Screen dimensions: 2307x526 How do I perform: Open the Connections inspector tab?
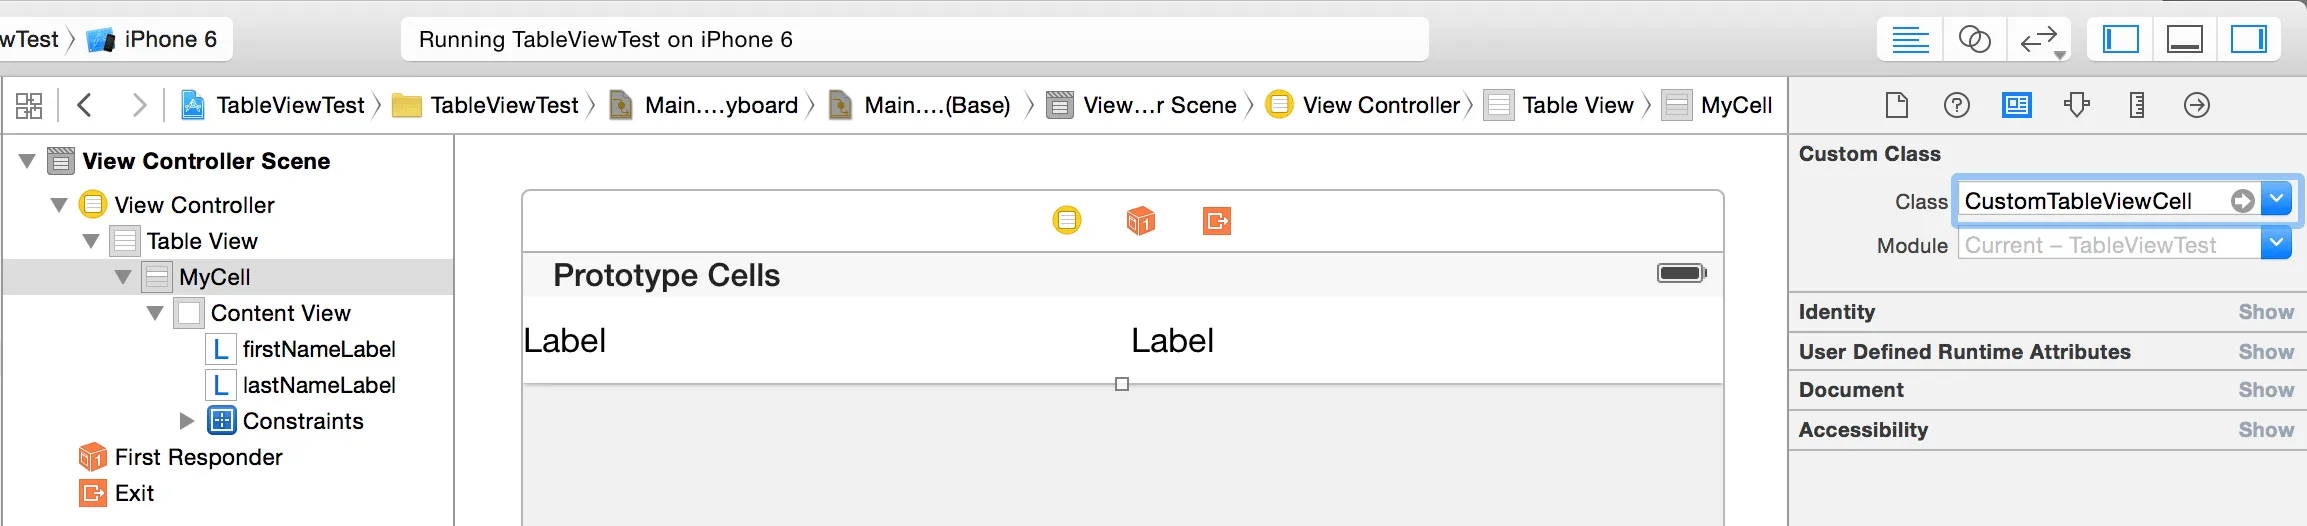click(x=2196, y=105)
